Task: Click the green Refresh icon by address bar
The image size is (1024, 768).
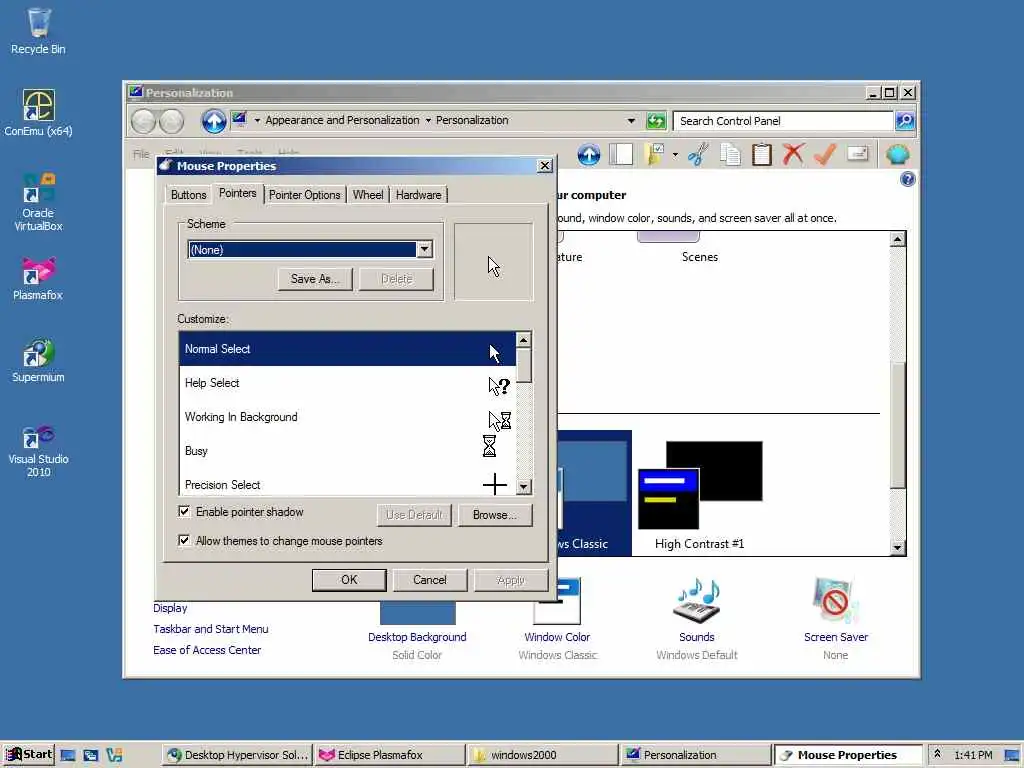Action: [656, 121]
